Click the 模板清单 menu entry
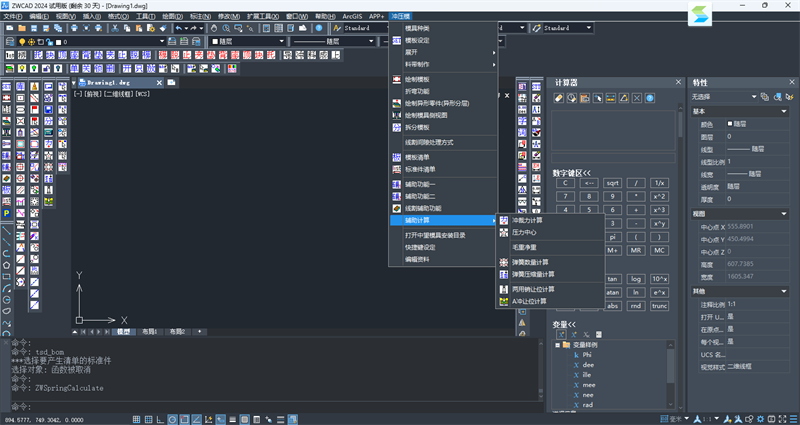800x425 pixels. point(417,157)
